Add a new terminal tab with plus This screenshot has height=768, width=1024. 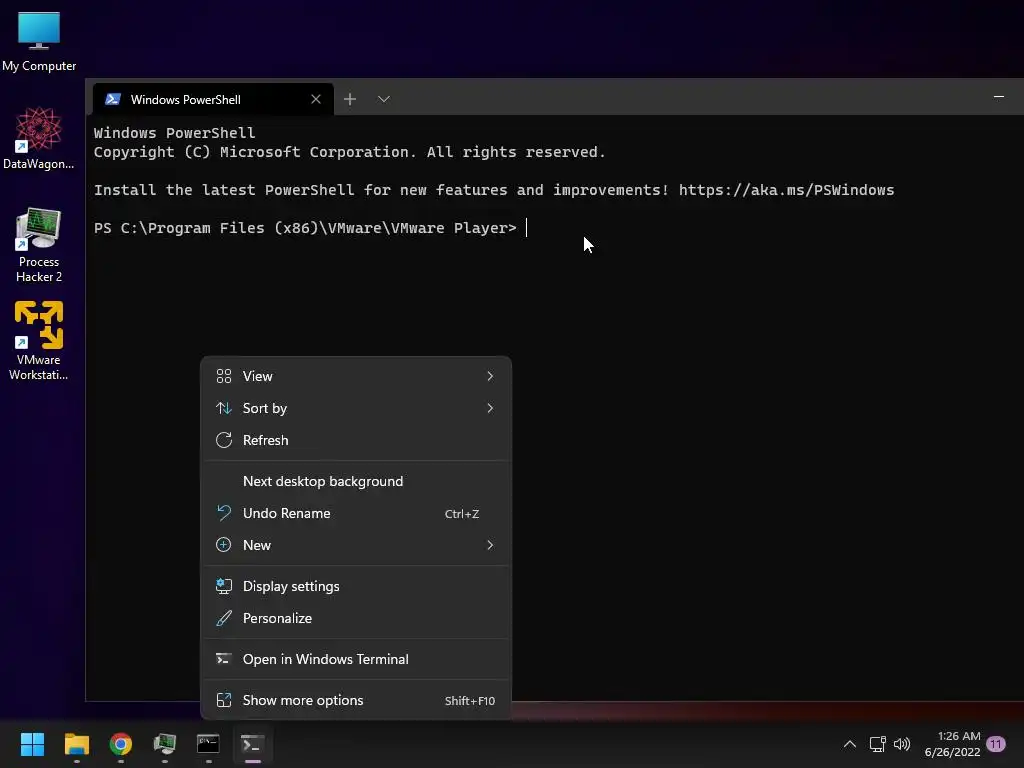pyautogui.click(x=350, y=99)
